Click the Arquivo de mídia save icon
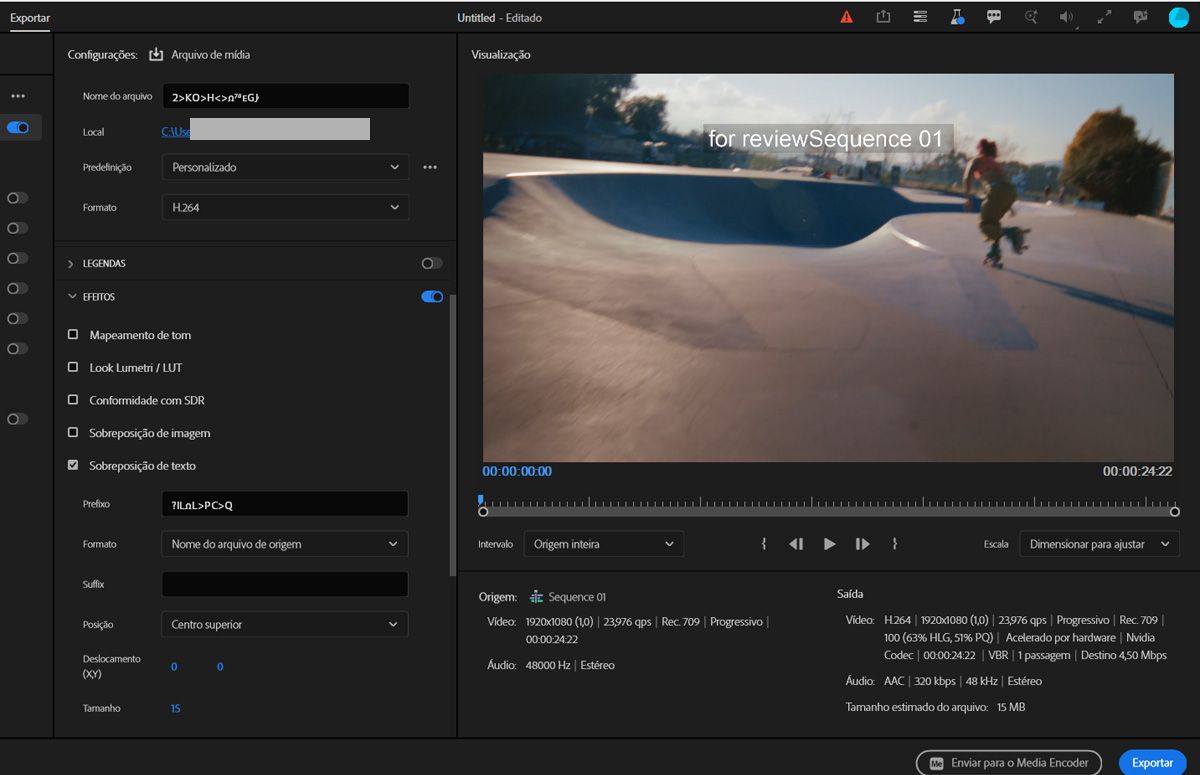 click(x=156, y=55)
